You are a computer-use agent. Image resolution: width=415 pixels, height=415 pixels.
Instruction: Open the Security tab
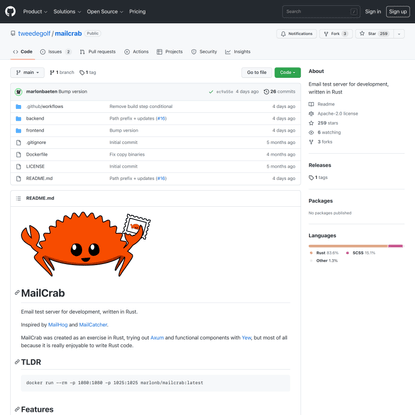204,52
